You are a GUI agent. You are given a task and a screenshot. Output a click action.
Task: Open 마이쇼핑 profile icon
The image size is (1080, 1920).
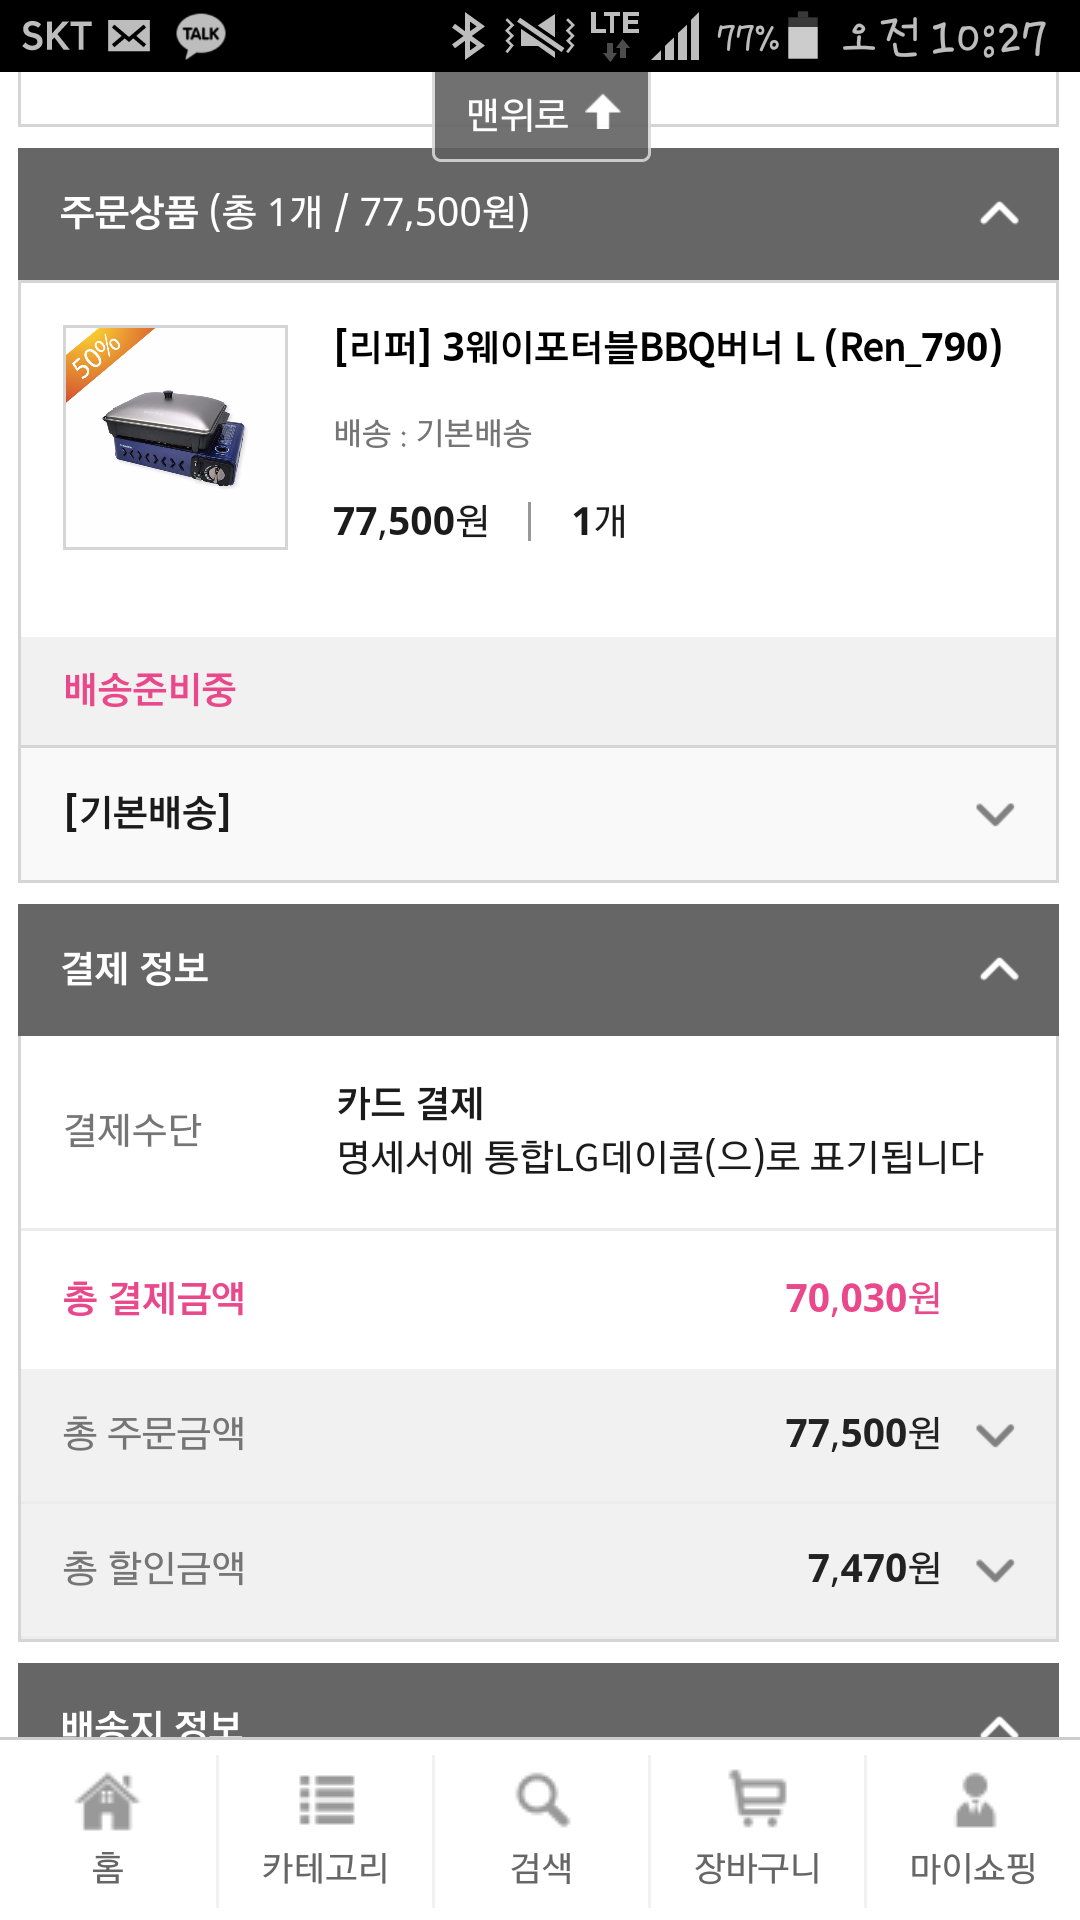pos(973,1800)
